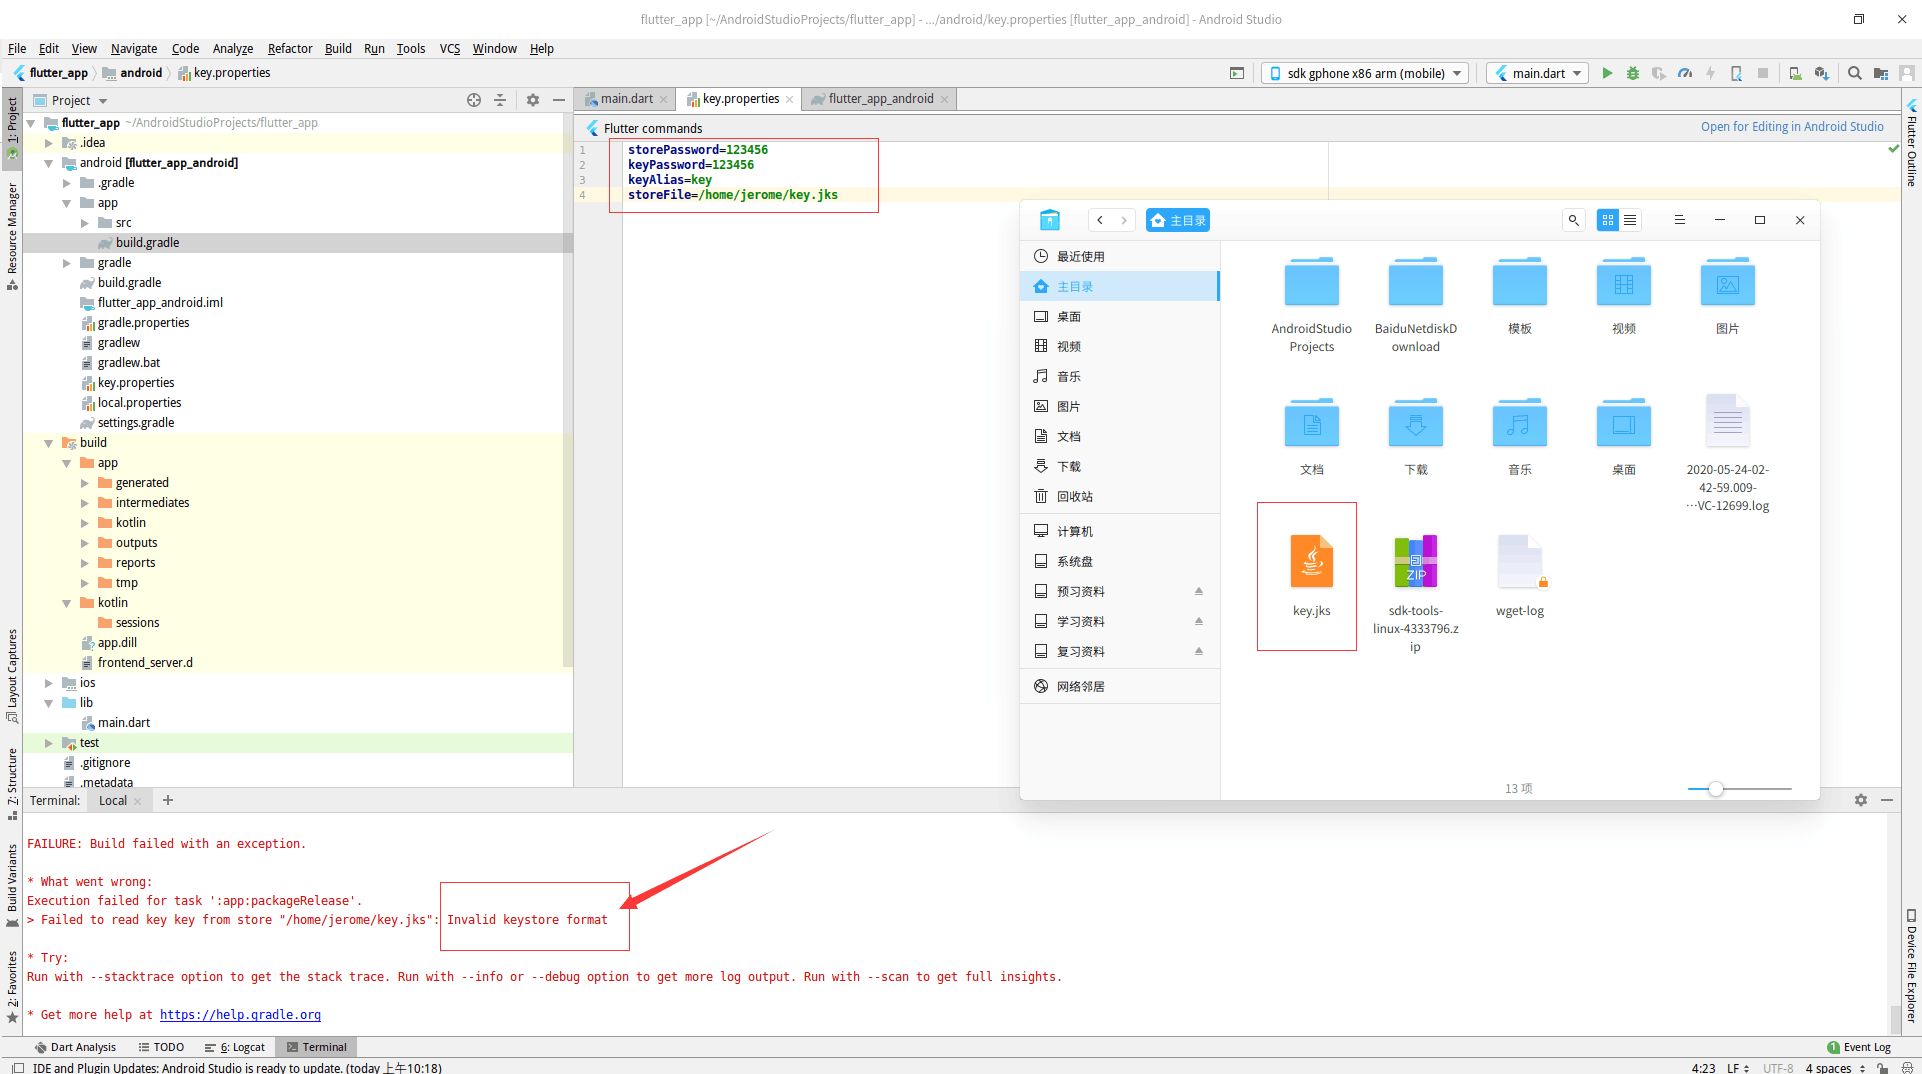
Task: Open Device File Explorer side panel
Action: 1911,965
